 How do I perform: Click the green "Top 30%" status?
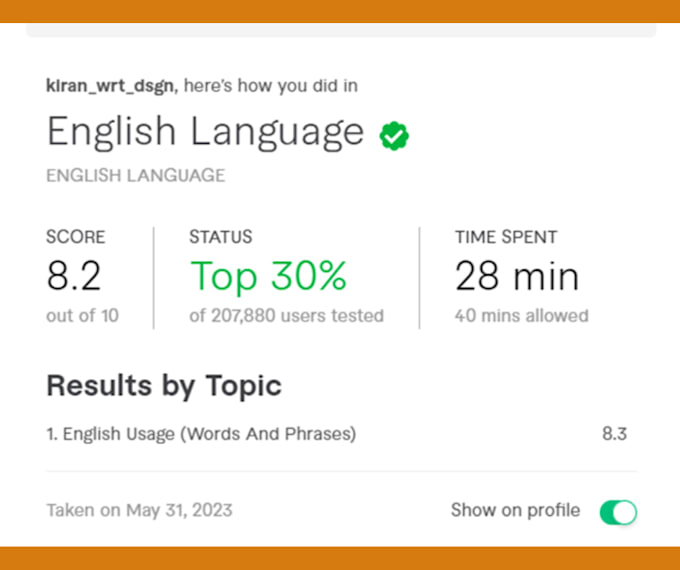(x=268, y=276)
